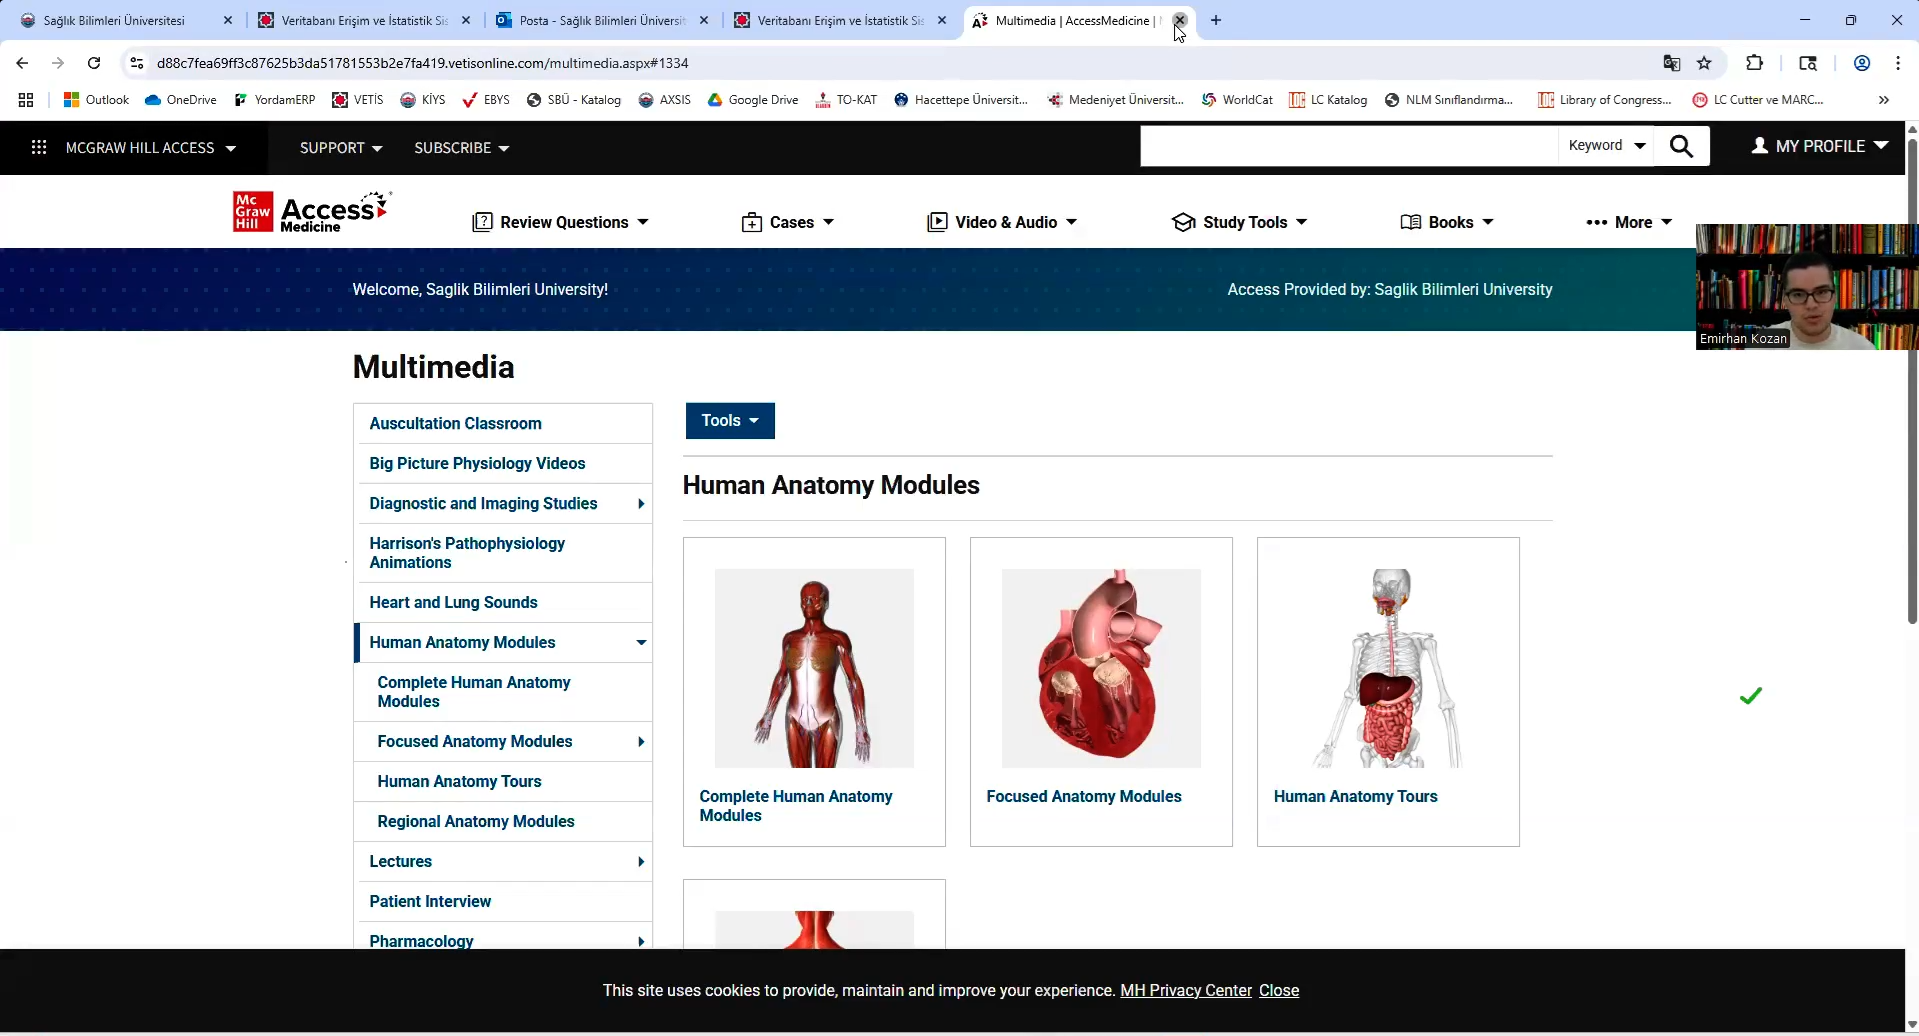The height and width of the screenshot is (1036, 1919).
Task: Expand the Pharmacology sidebar arrow
Action: tap(641, 941)
